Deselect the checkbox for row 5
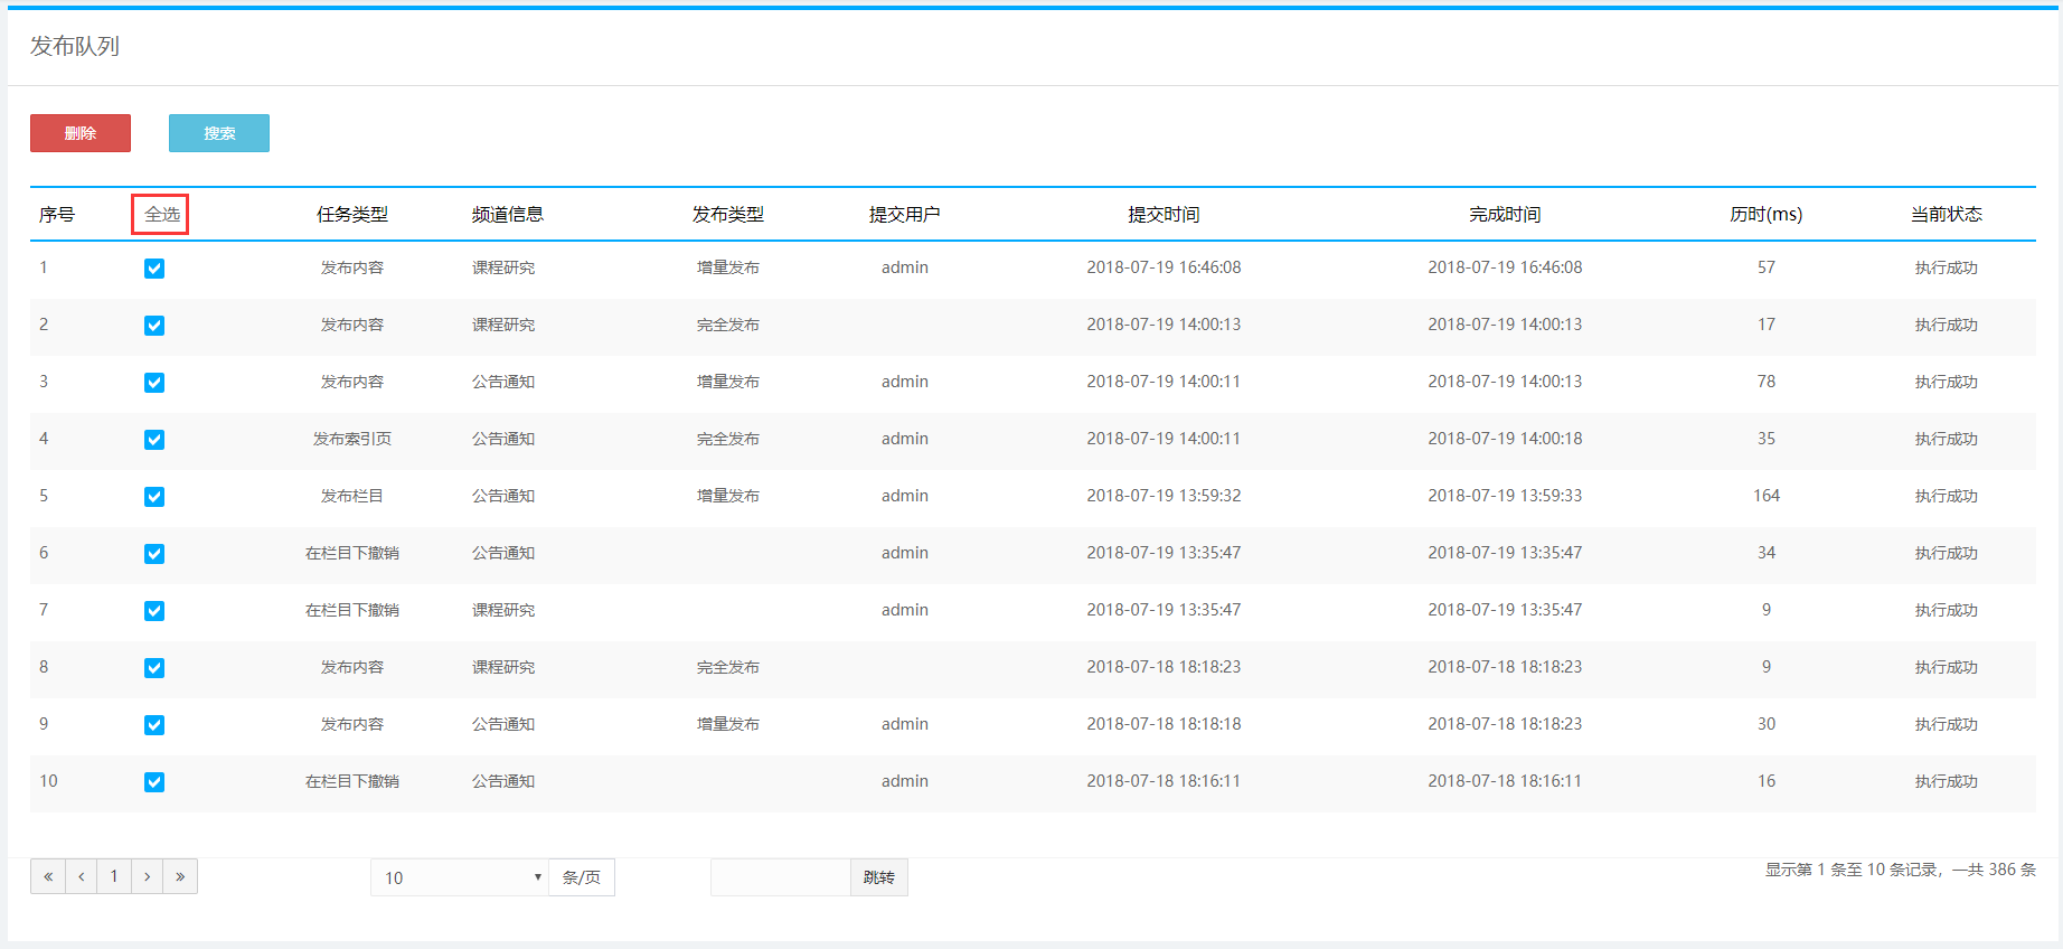This screenshot has width=2063, height=949. (x=154, y=496)
